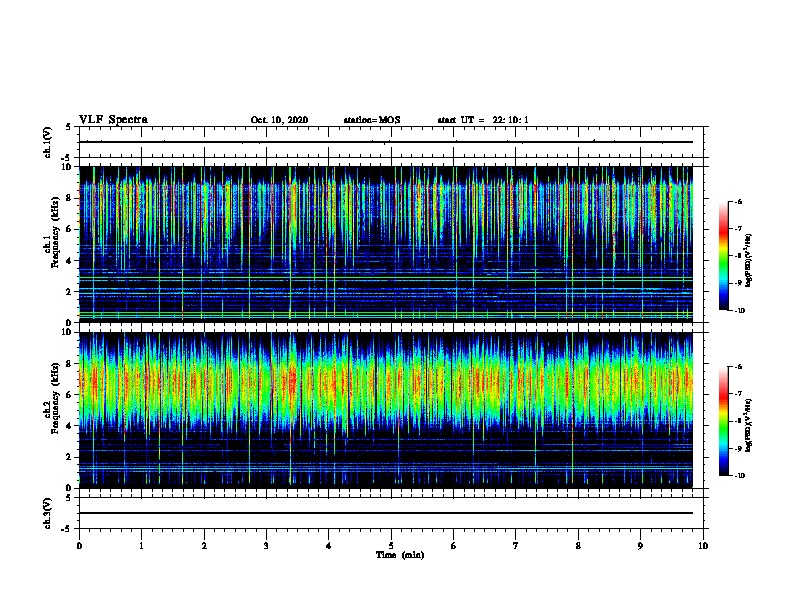This screenshot has height=612, width=792.
Task: Click time axis tick label "10"
Action: [x=703, y=546]
